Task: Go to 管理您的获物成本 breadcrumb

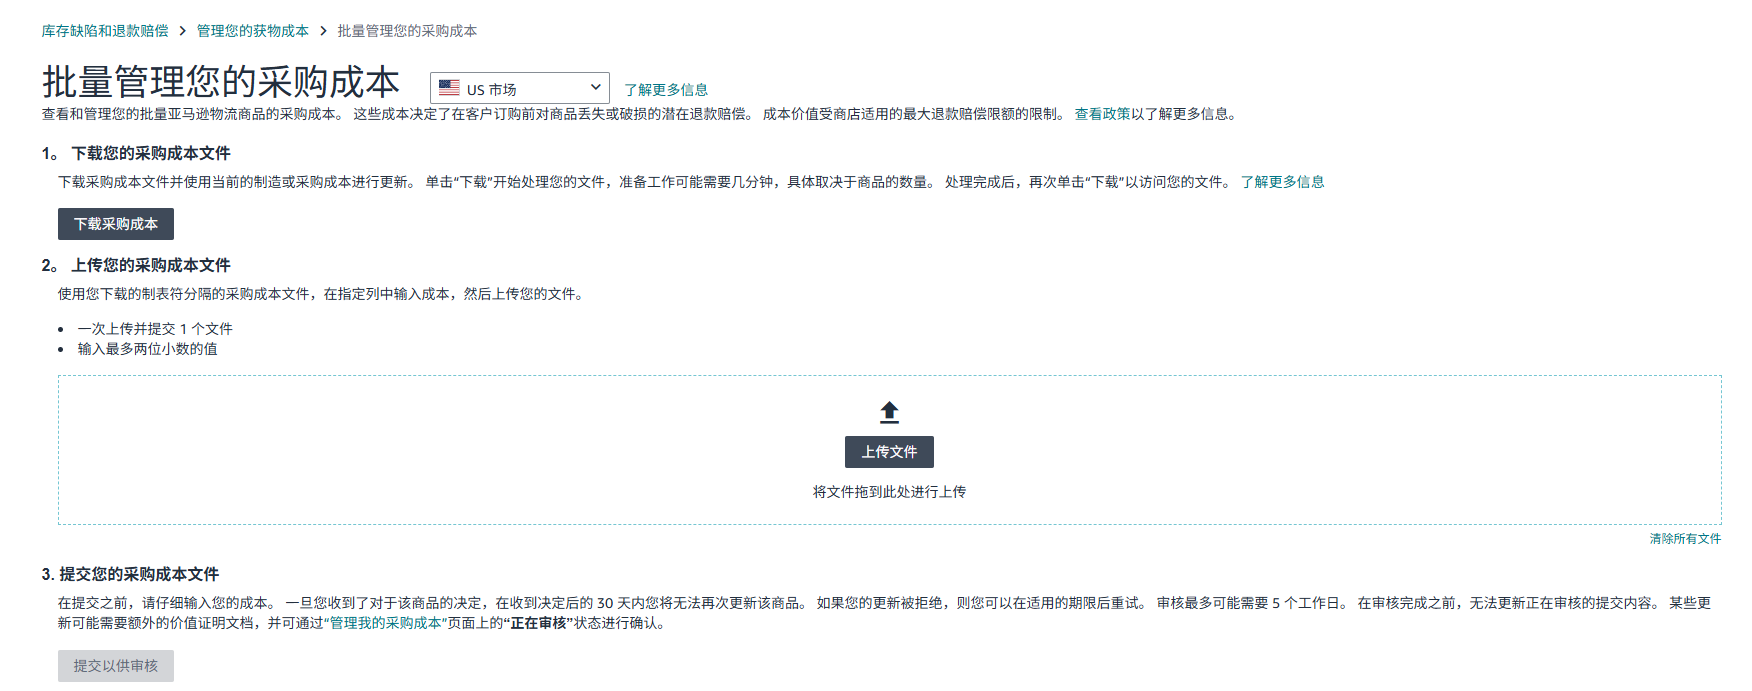Action: [252, 31]
